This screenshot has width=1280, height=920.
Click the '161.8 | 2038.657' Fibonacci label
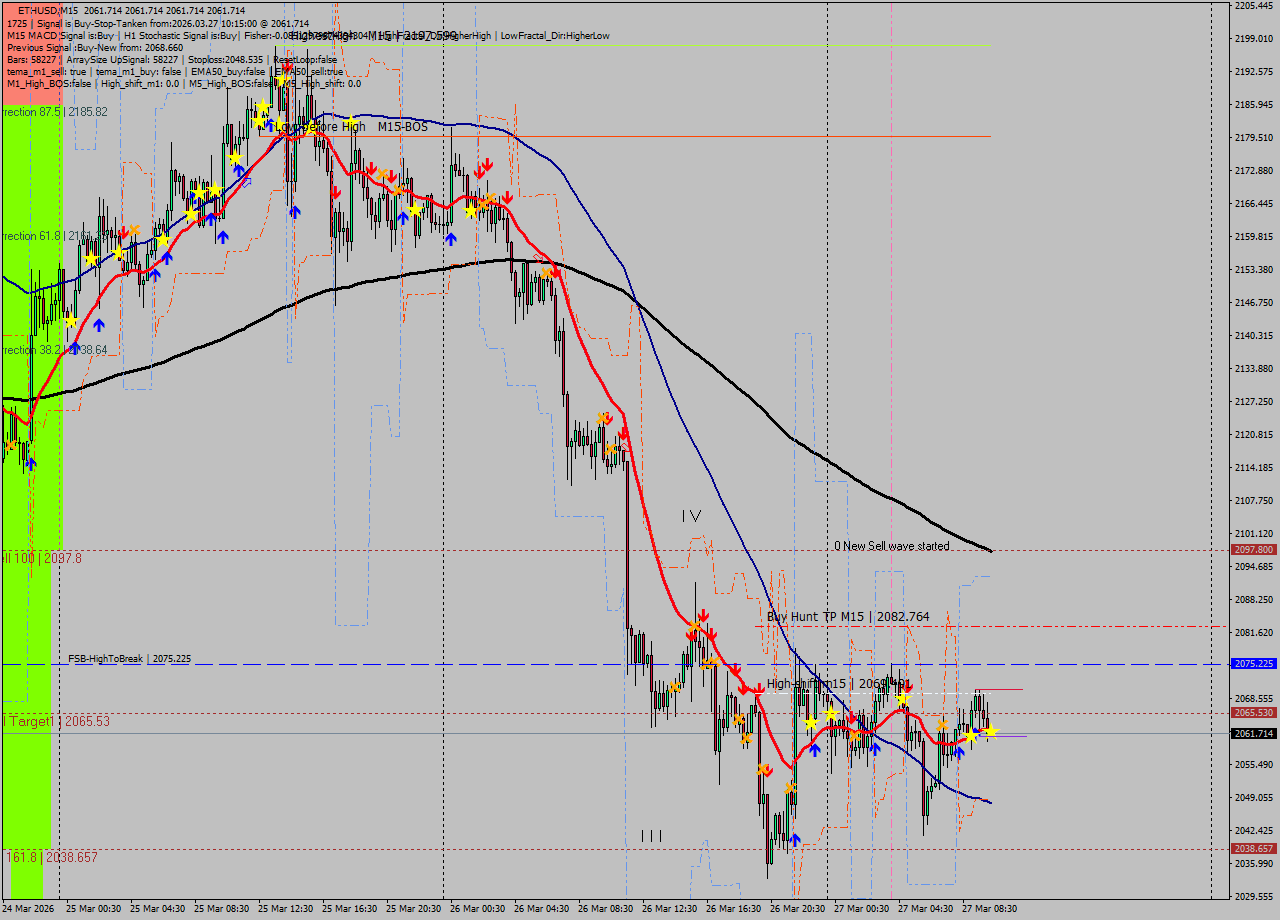coord(52,857)
